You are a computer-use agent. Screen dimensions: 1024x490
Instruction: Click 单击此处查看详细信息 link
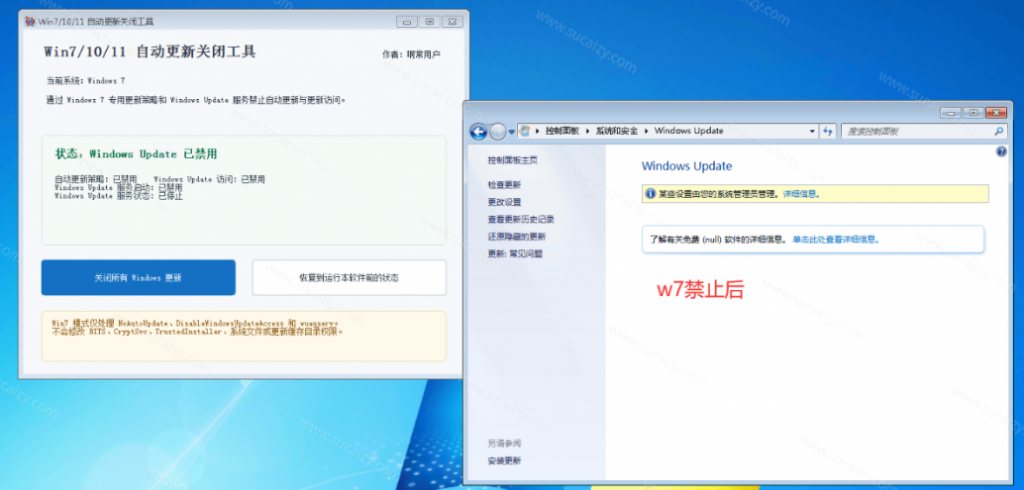point(836,240)
